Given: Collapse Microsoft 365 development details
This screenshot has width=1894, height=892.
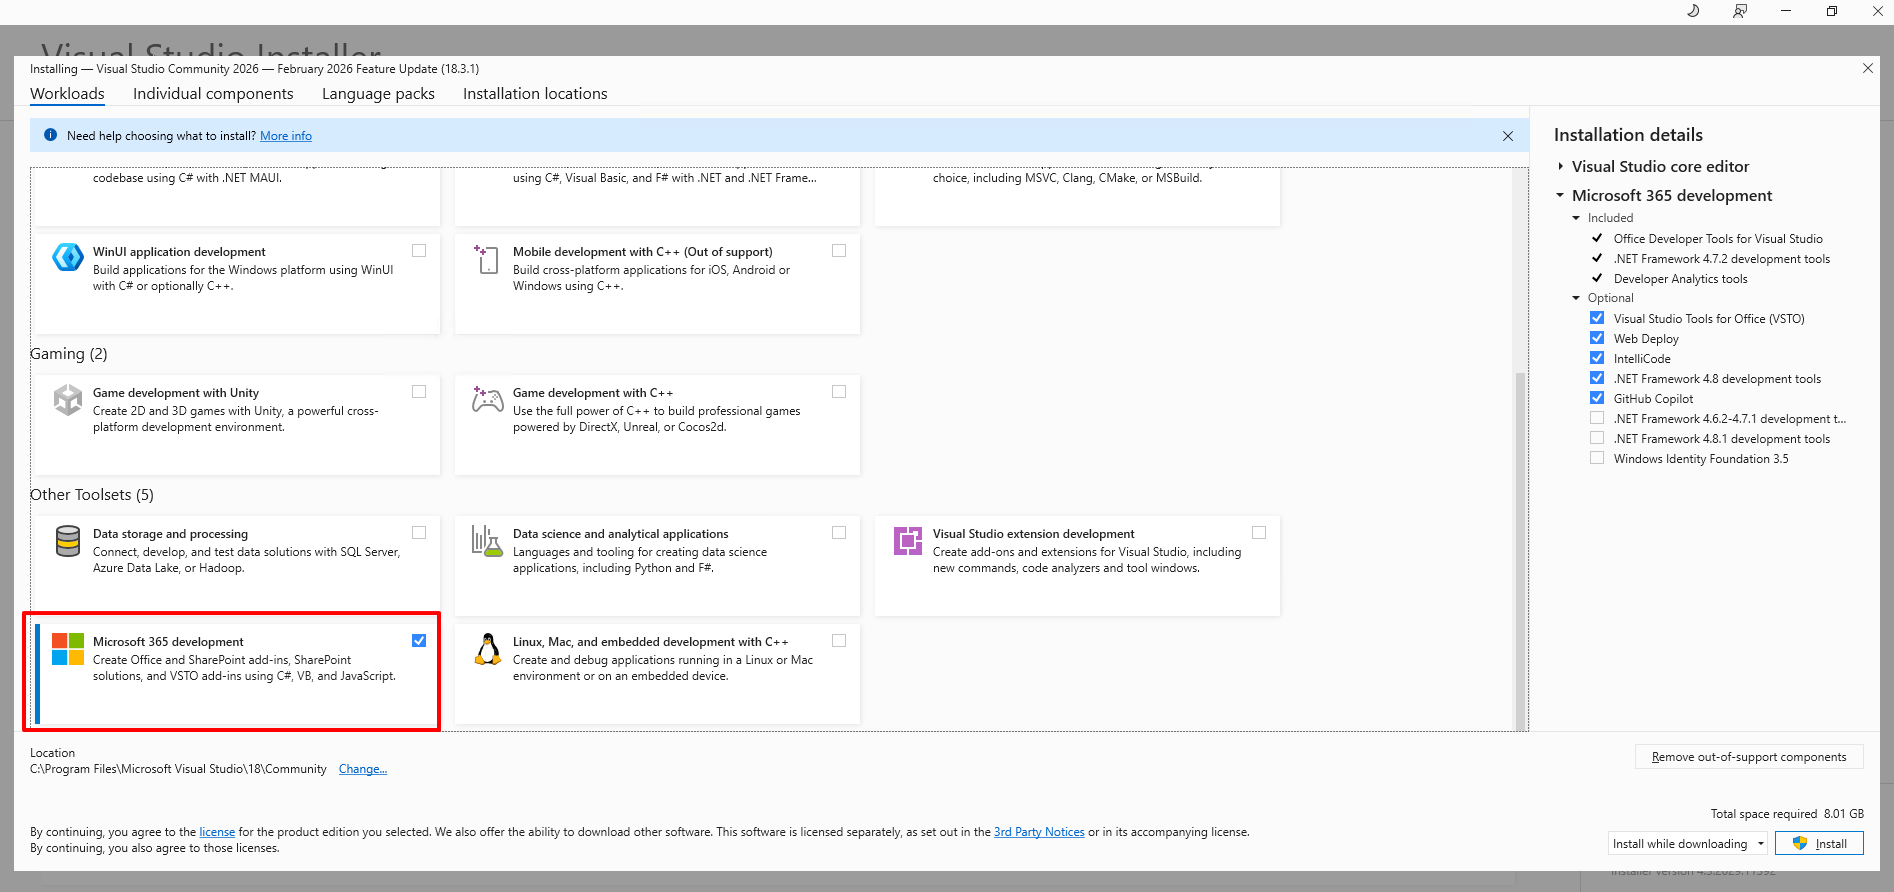Looking at the screenshot, I should tap(1560, 195).
